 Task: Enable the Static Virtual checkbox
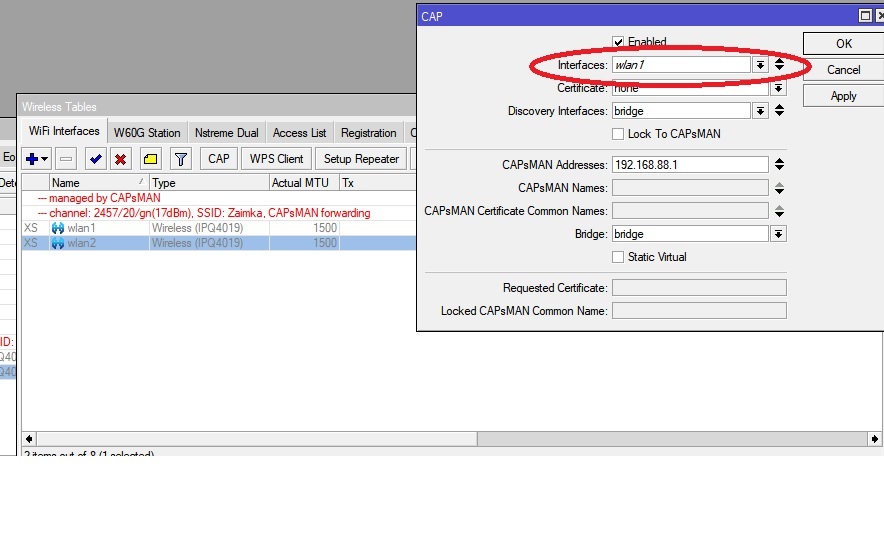click(618, 257)
